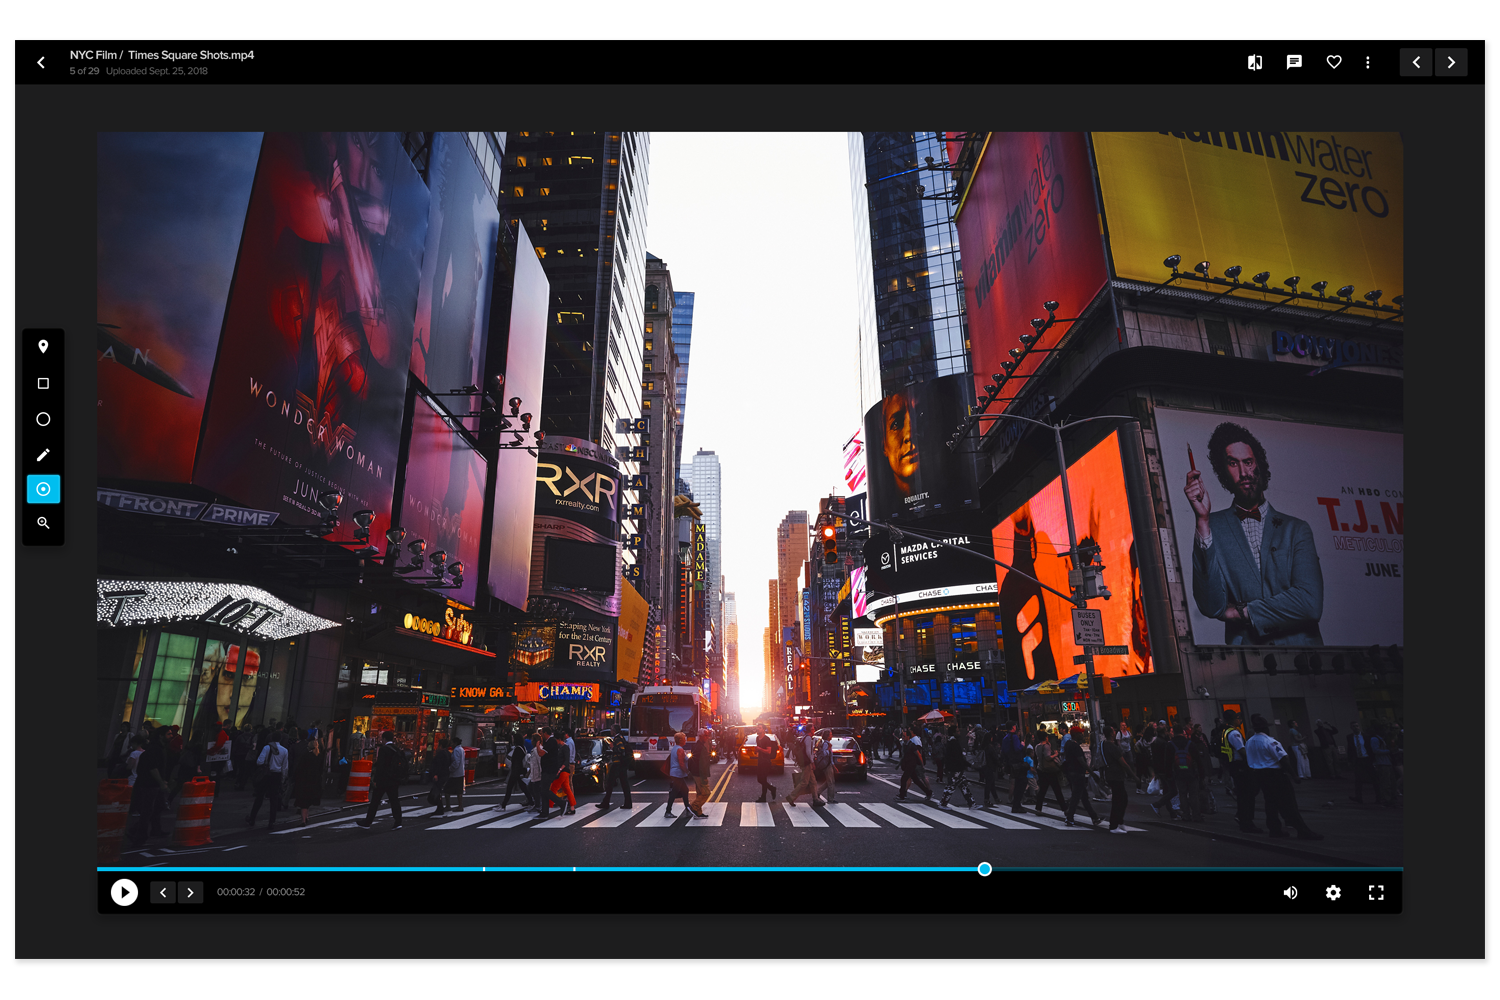Click the 'Uploaded Sept. 25, 2018' text

coord(157,71)
